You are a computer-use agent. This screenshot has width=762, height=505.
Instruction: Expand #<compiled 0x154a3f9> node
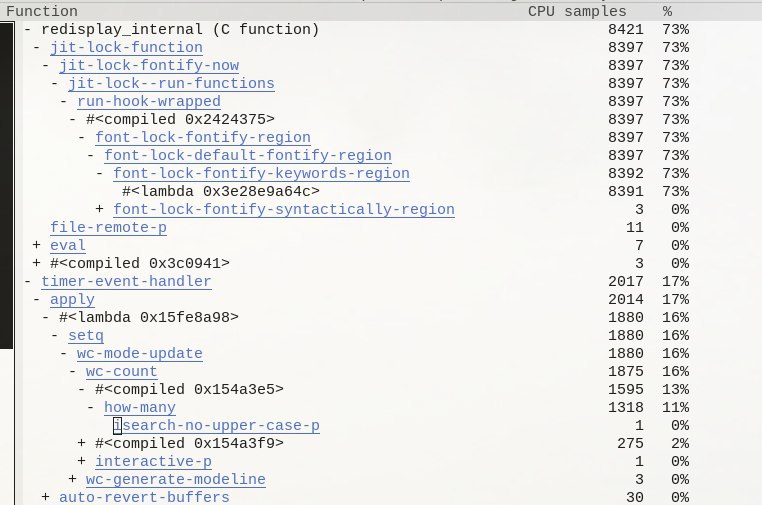point(82,443)
